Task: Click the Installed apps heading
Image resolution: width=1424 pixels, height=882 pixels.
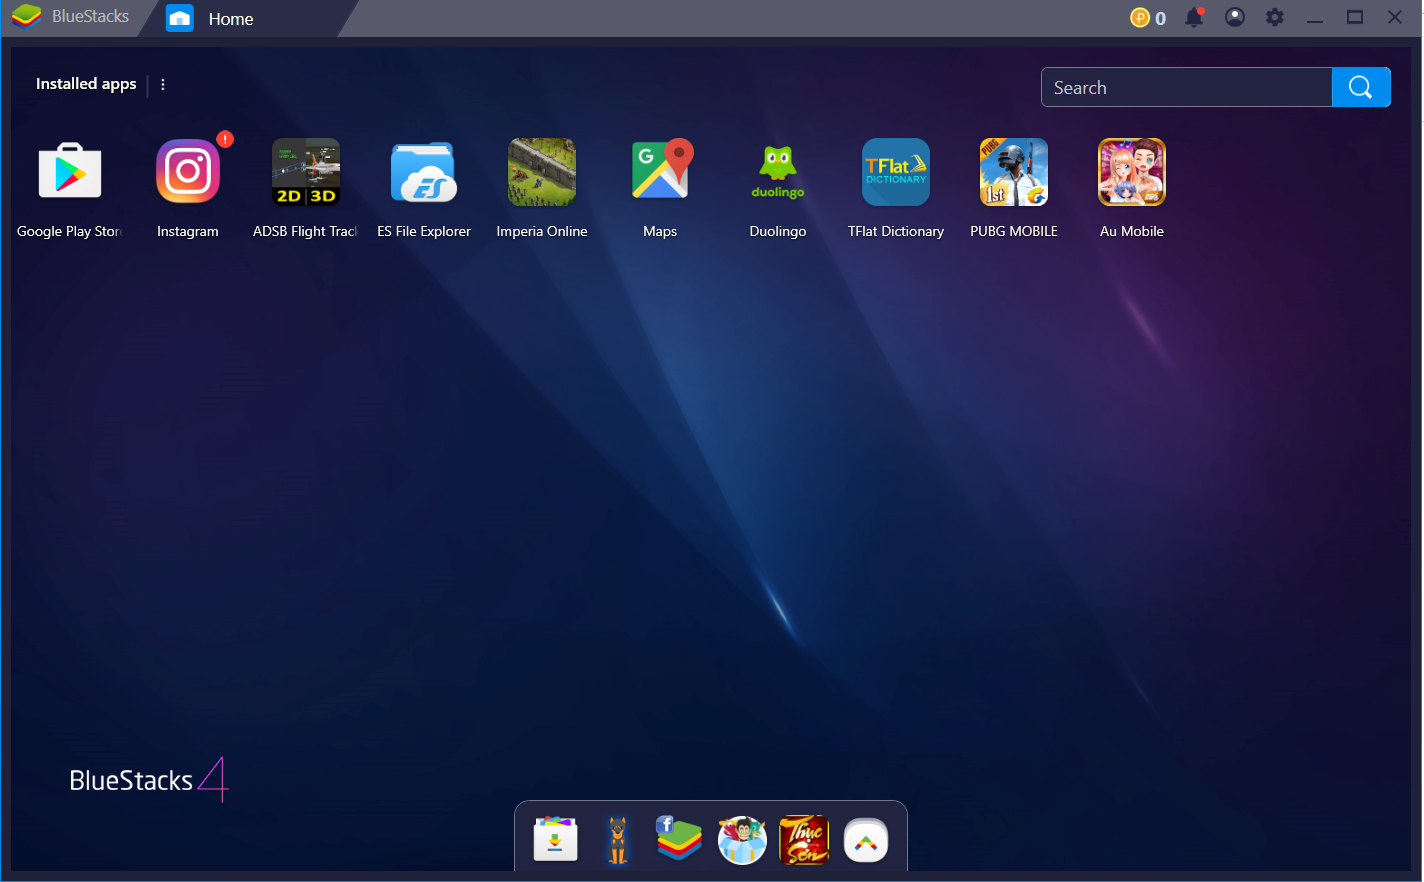Action: [86, 84]
